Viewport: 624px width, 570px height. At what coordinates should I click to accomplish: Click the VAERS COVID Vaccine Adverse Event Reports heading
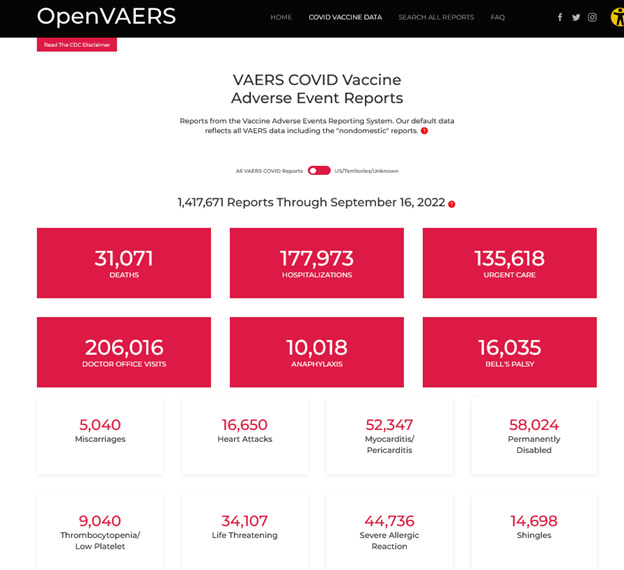click(x=317, y=89)
